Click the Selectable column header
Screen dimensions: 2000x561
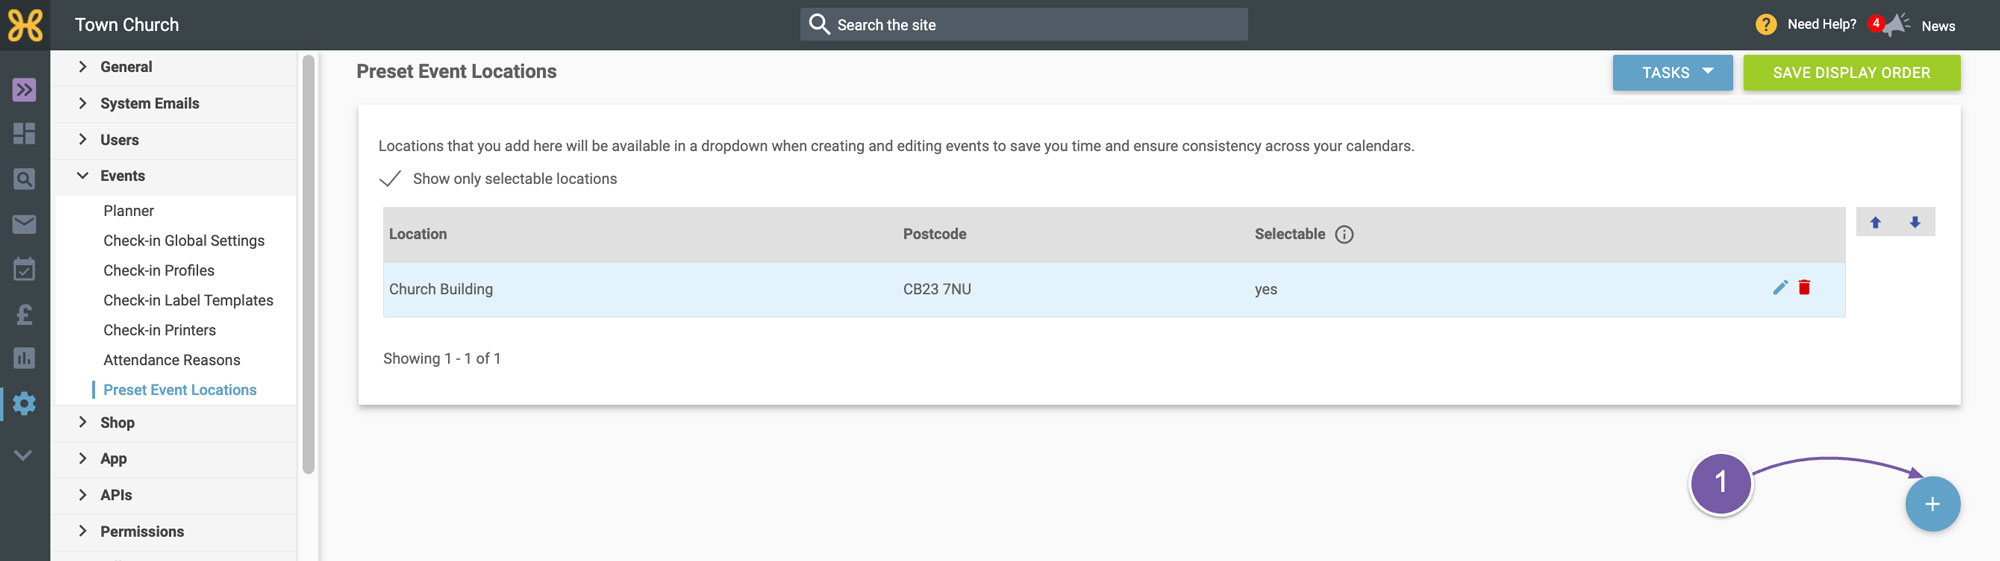click(x=1290, y=235)
